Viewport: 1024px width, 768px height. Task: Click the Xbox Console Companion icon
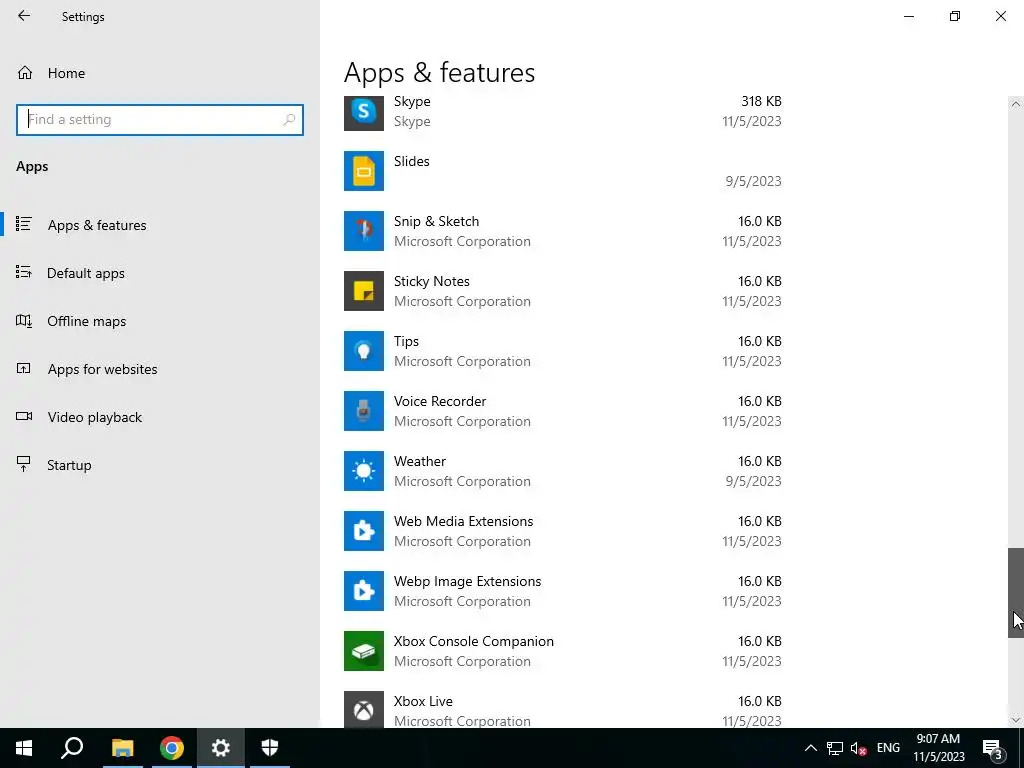click(364, 652)
